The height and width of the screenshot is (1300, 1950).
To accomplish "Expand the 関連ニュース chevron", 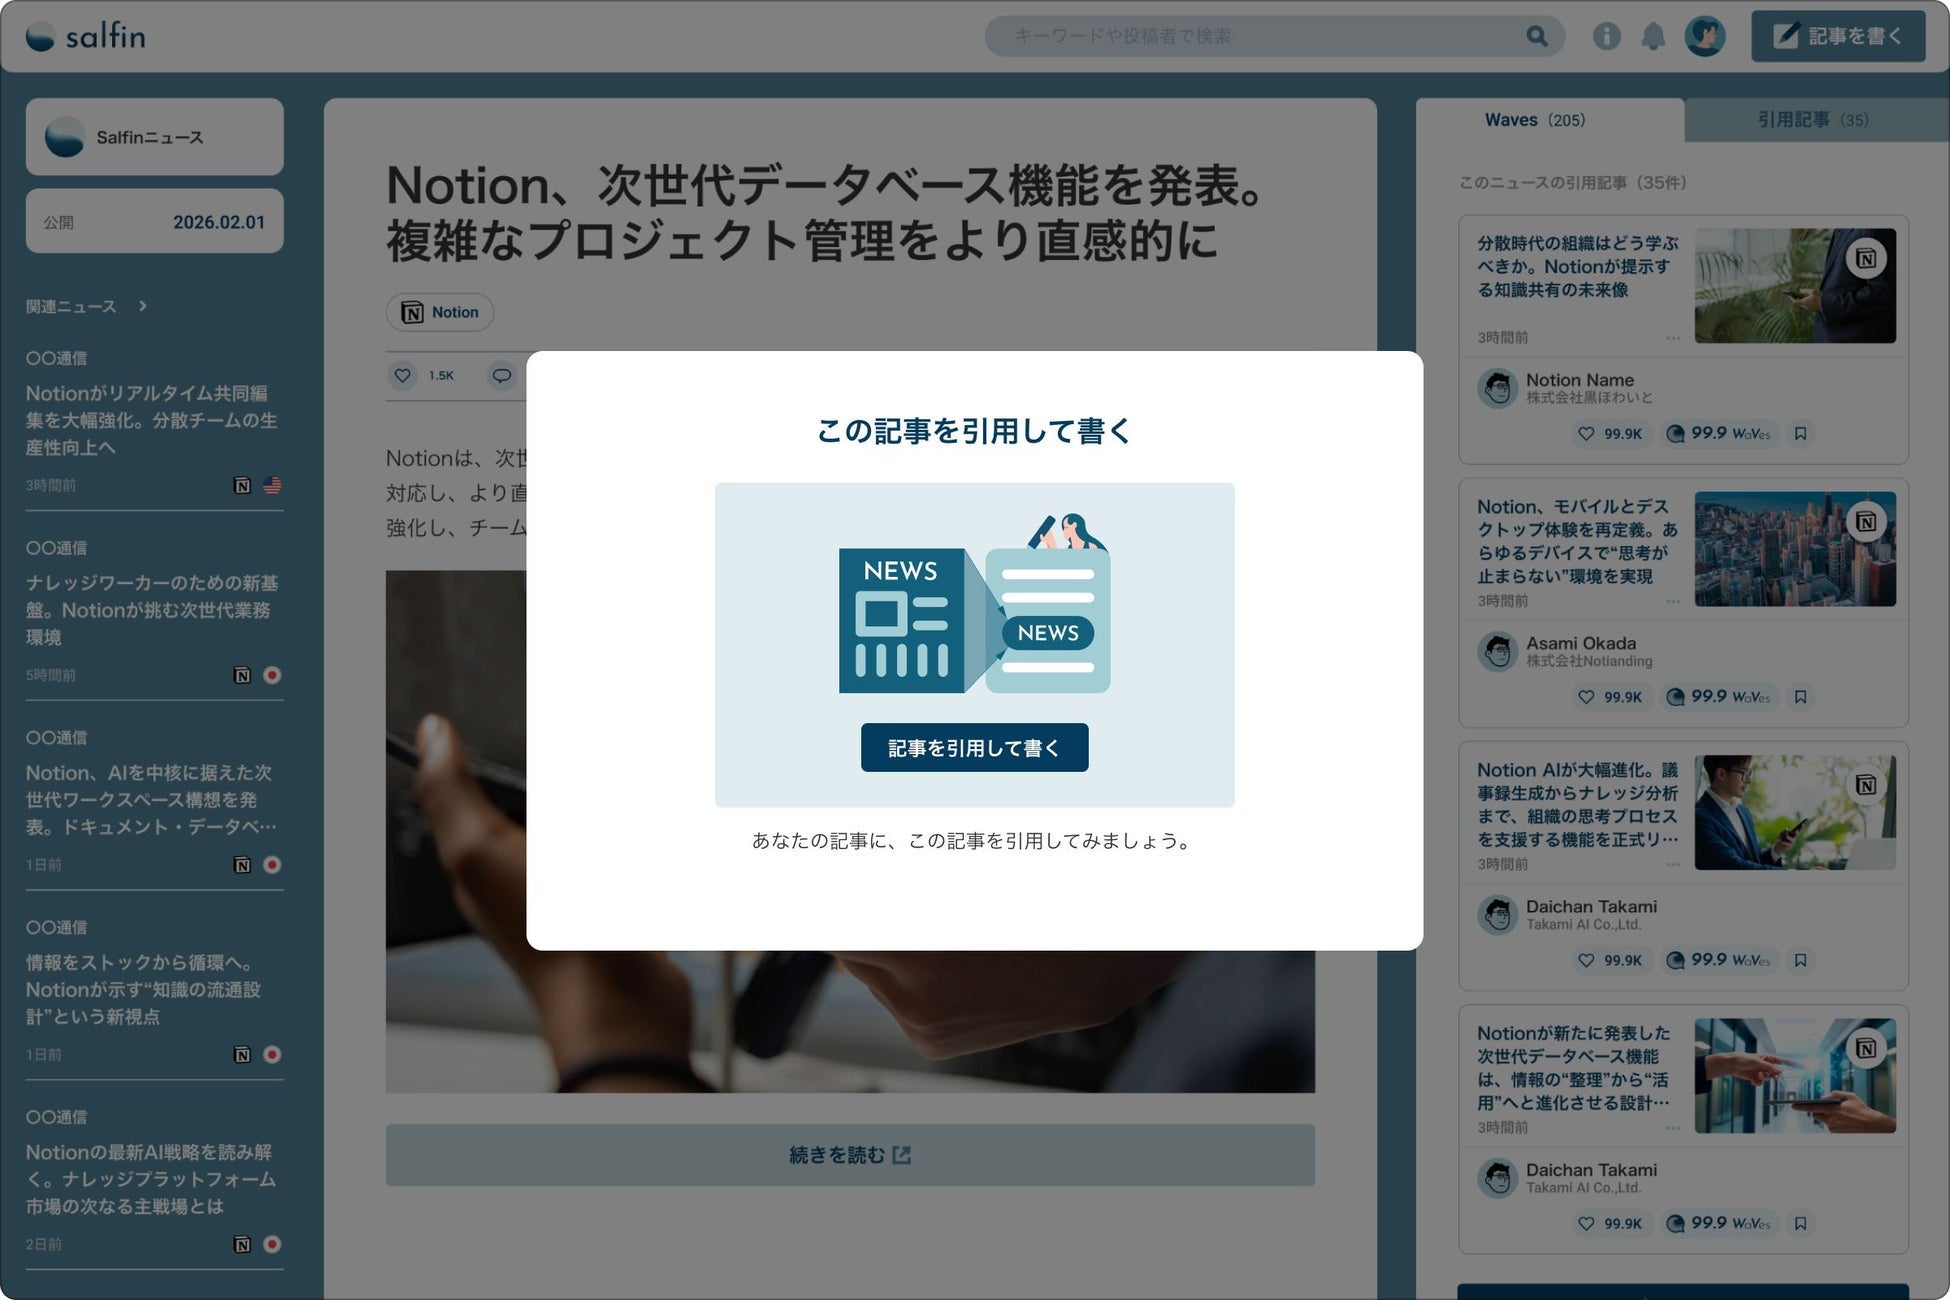I will [143, 306].
